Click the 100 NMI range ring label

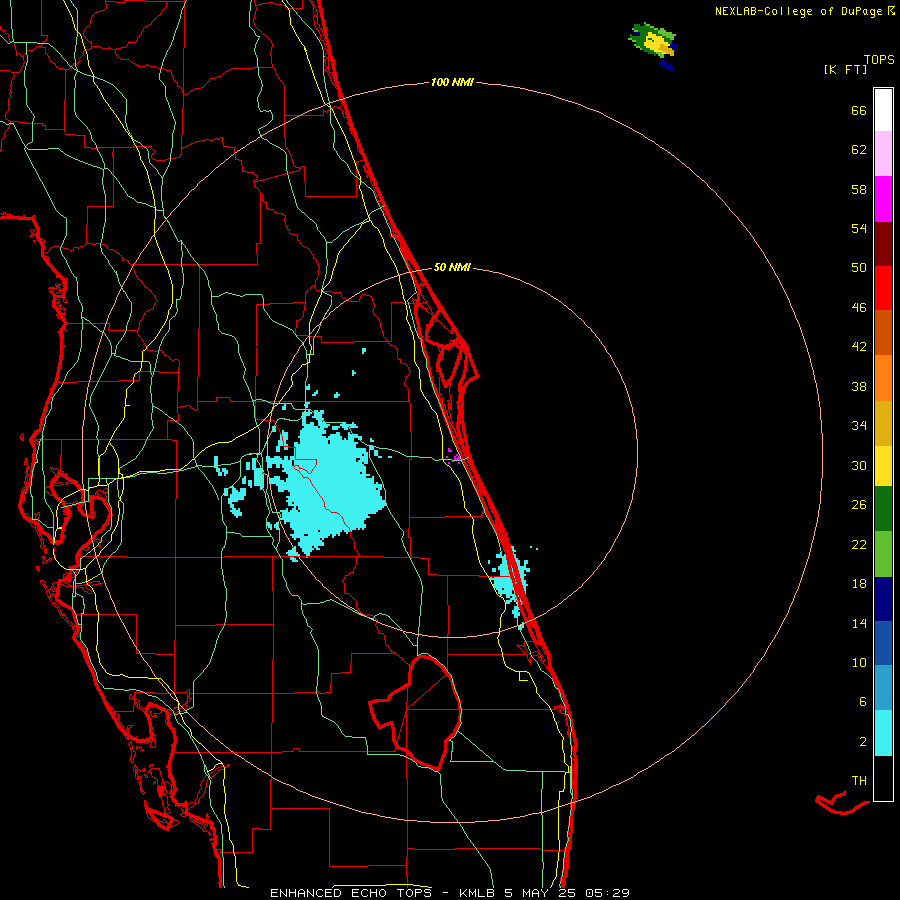(x=452, y=83)
